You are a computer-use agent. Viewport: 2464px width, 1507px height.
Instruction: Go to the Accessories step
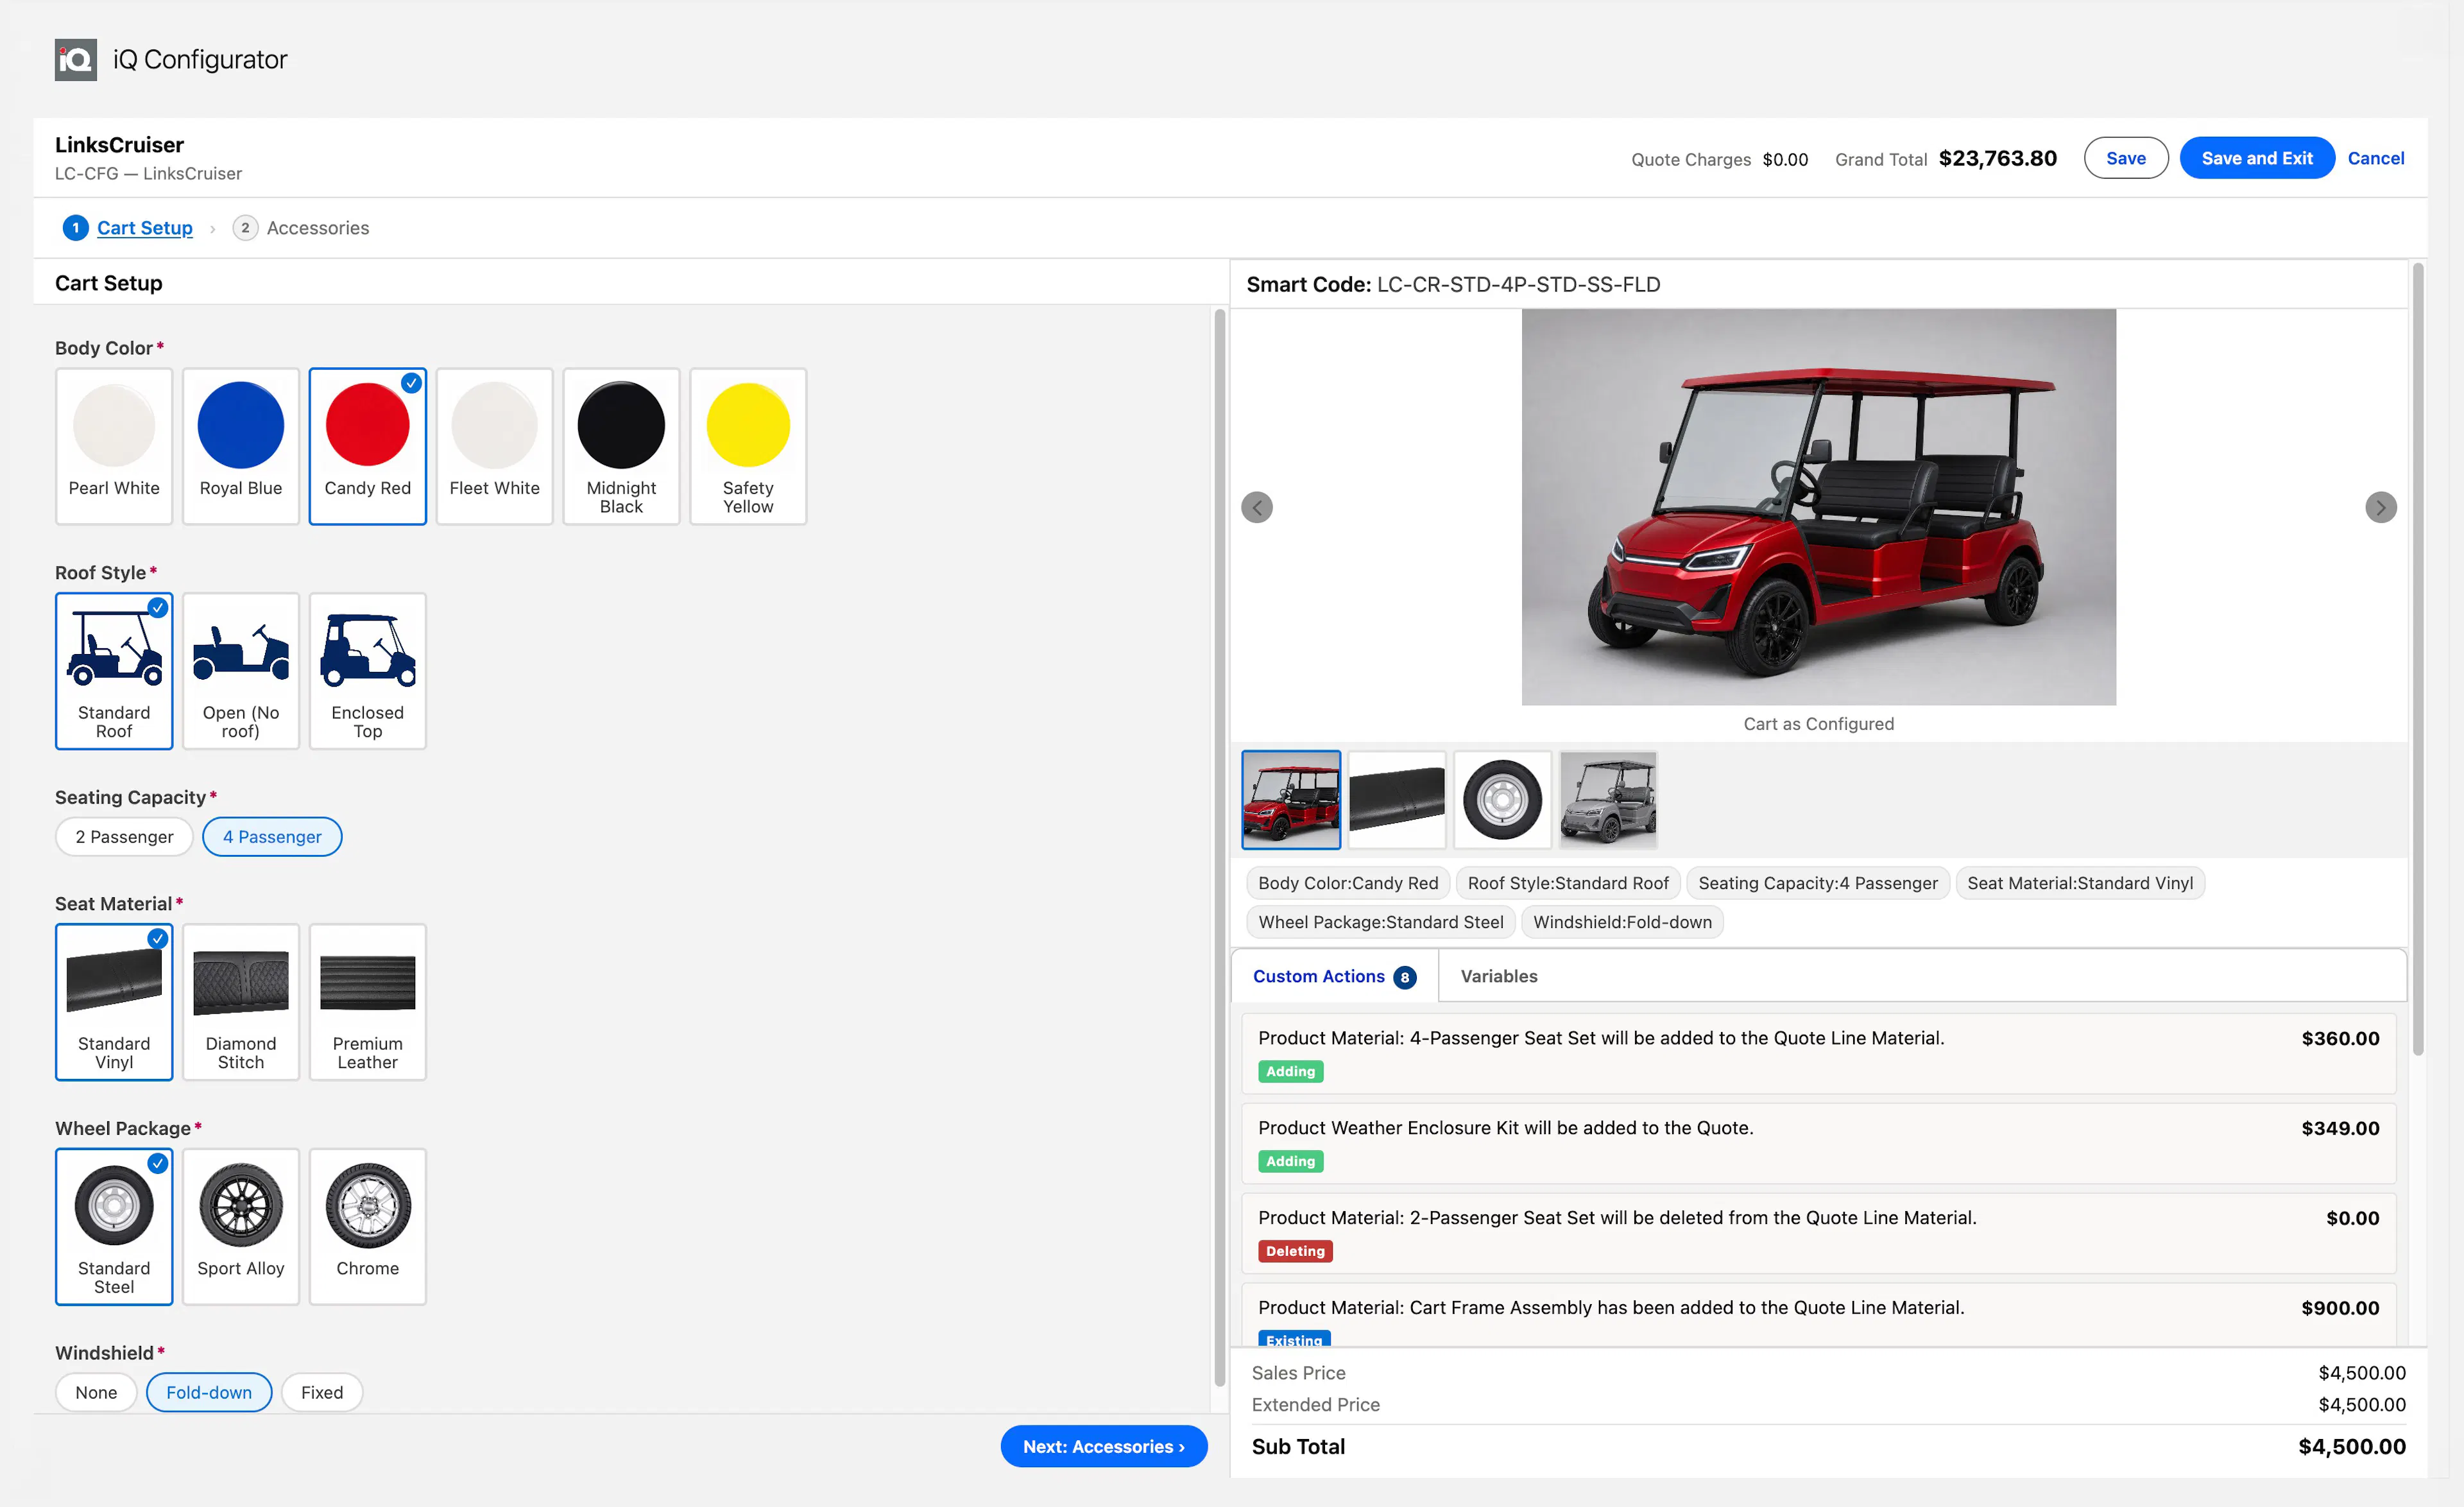(x=317, y=228)
